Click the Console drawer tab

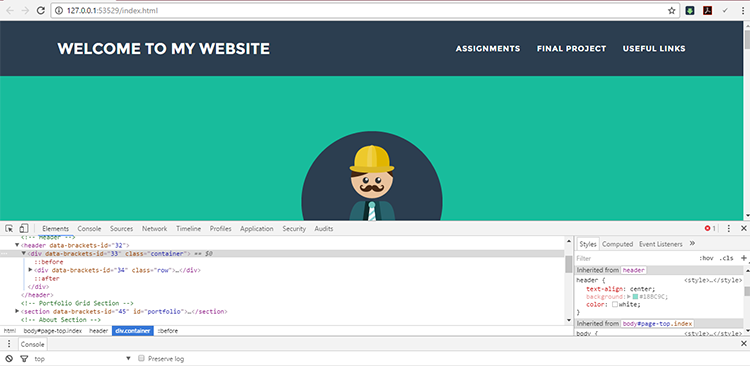pos(33,344)
